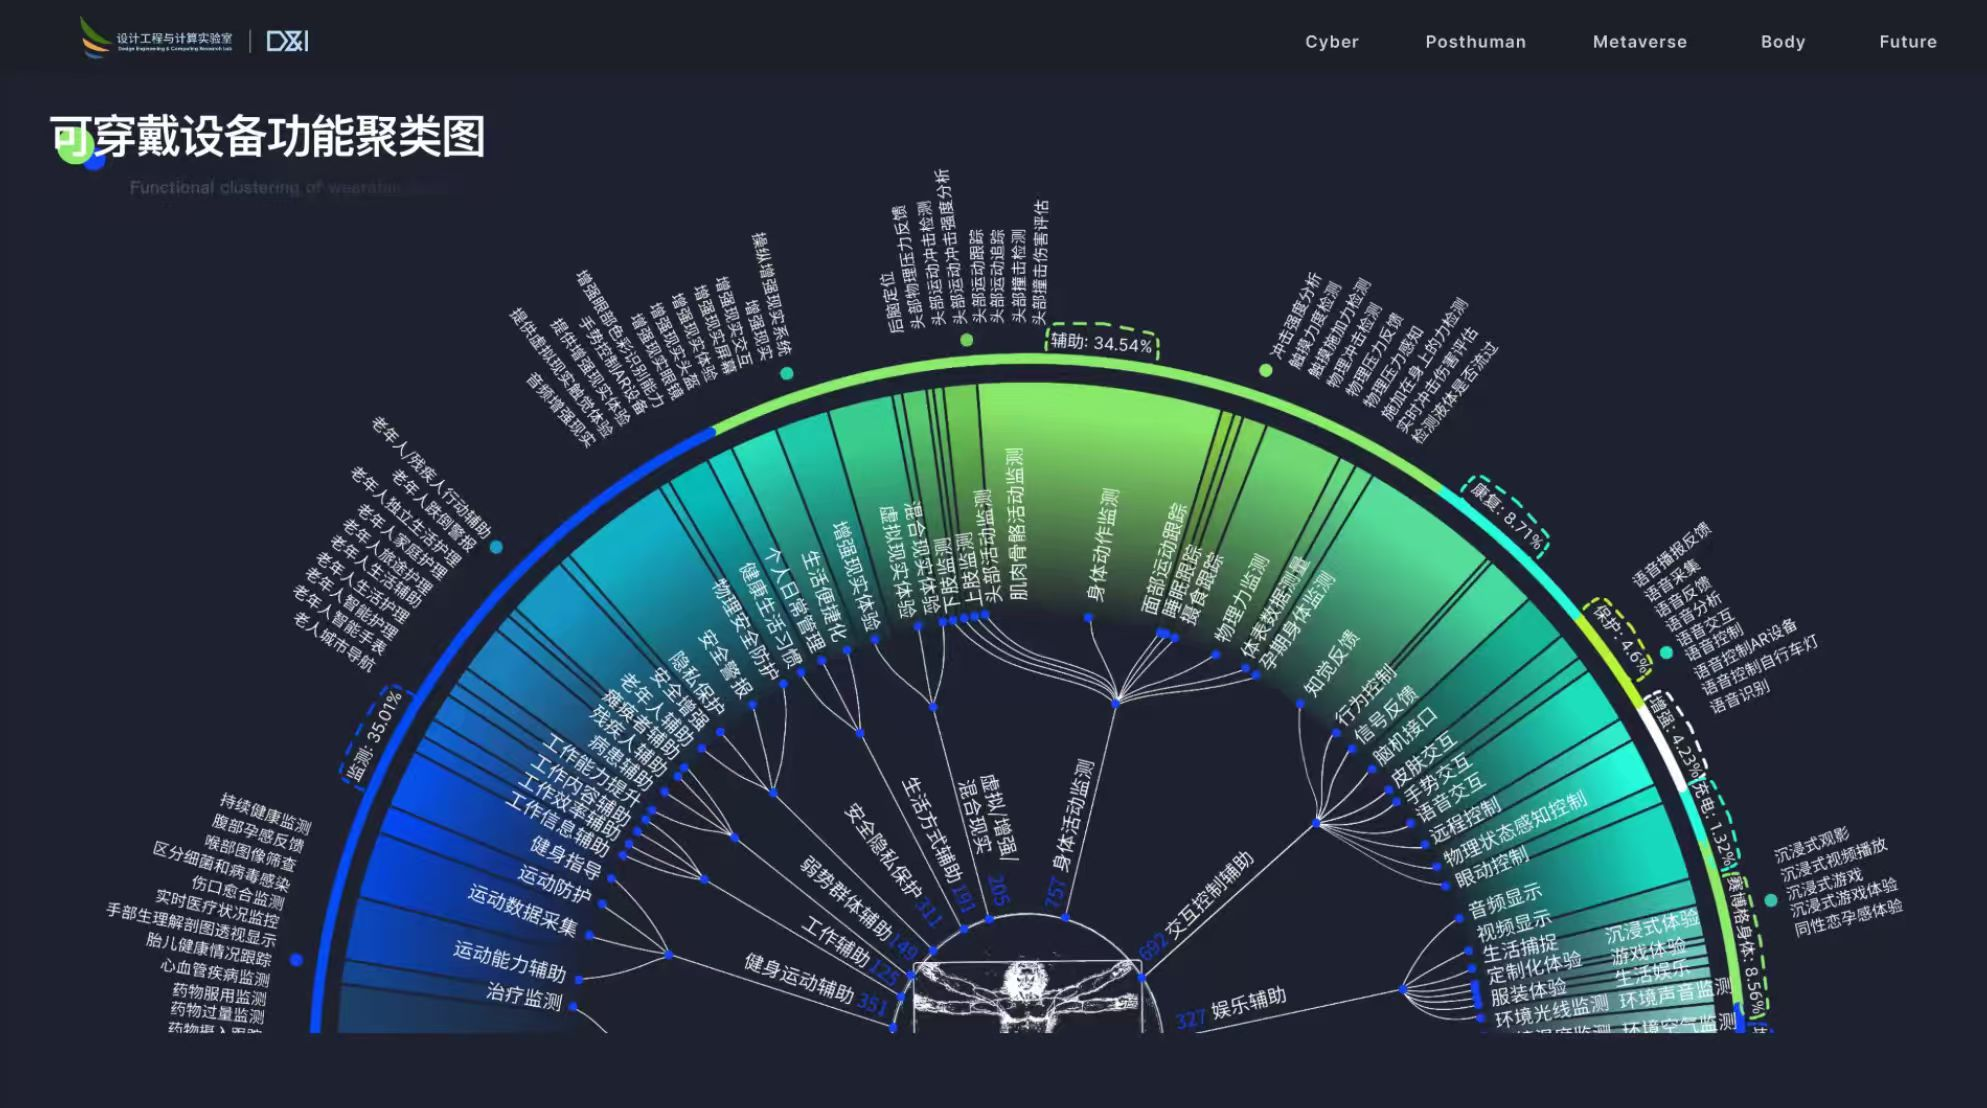
Task: Open the Cyber navigation item
Action: pos(1331,42)
